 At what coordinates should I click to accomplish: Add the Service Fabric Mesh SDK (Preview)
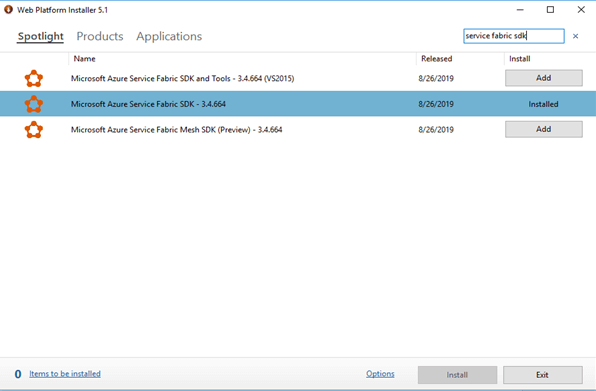(x=544, y=129)
